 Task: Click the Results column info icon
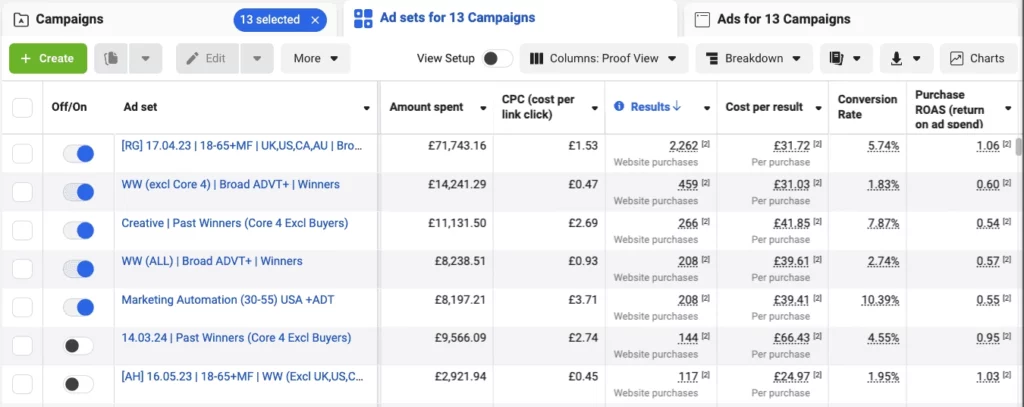point(619,106)
